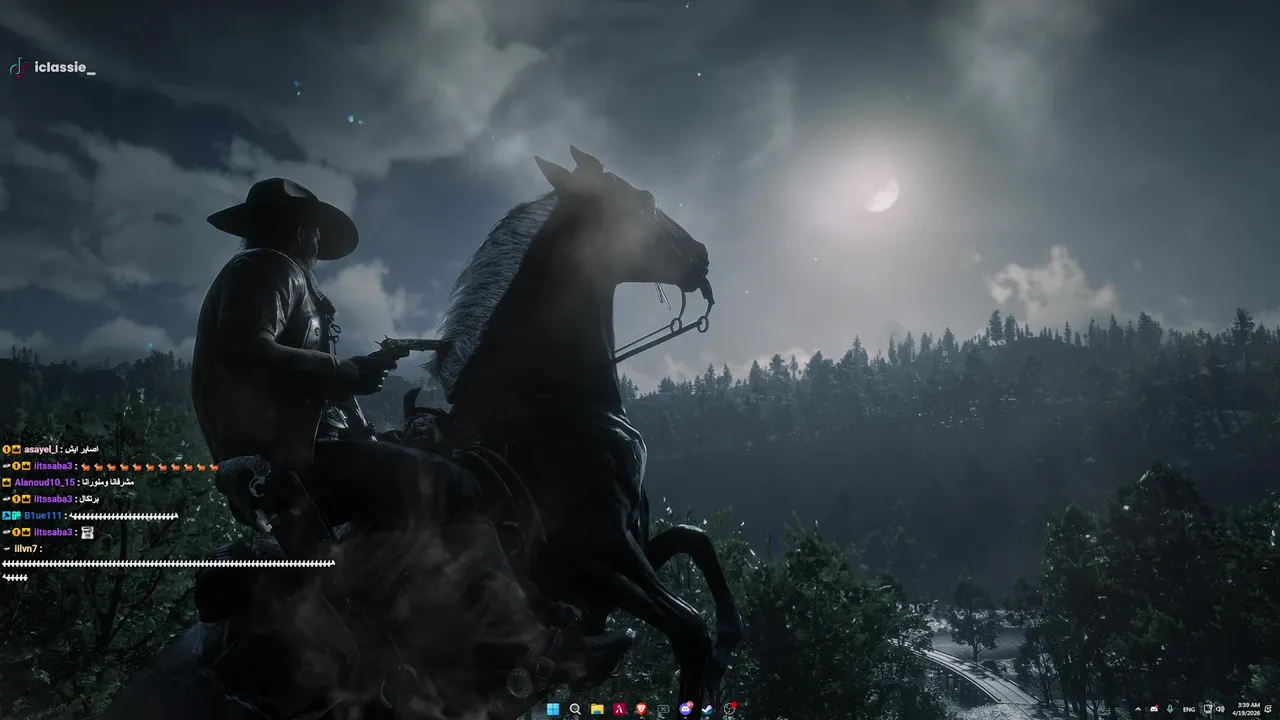Viewport: 1280px width, 720px height.
Task: Show hidden system tray icons
Action: click(1138, 709)
